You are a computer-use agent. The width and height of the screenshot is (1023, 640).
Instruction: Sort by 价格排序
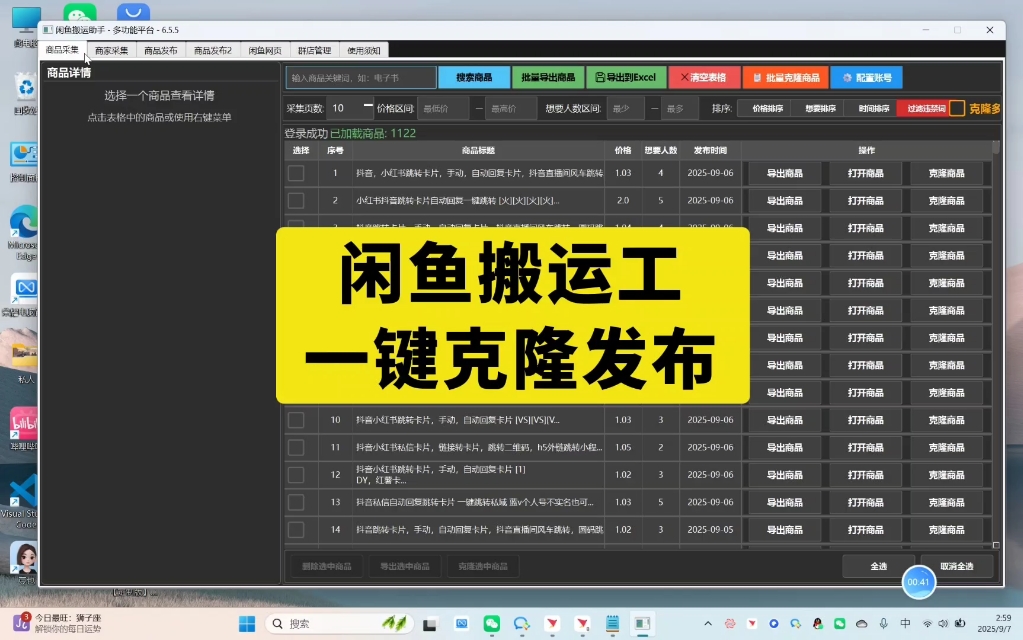point(767,109)
